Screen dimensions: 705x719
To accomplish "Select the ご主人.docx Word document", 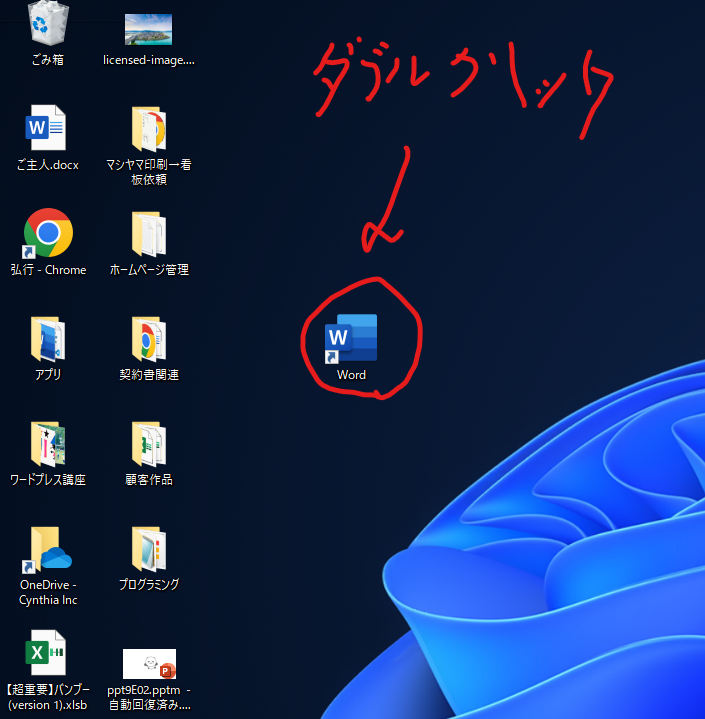I will coord(47,129).
